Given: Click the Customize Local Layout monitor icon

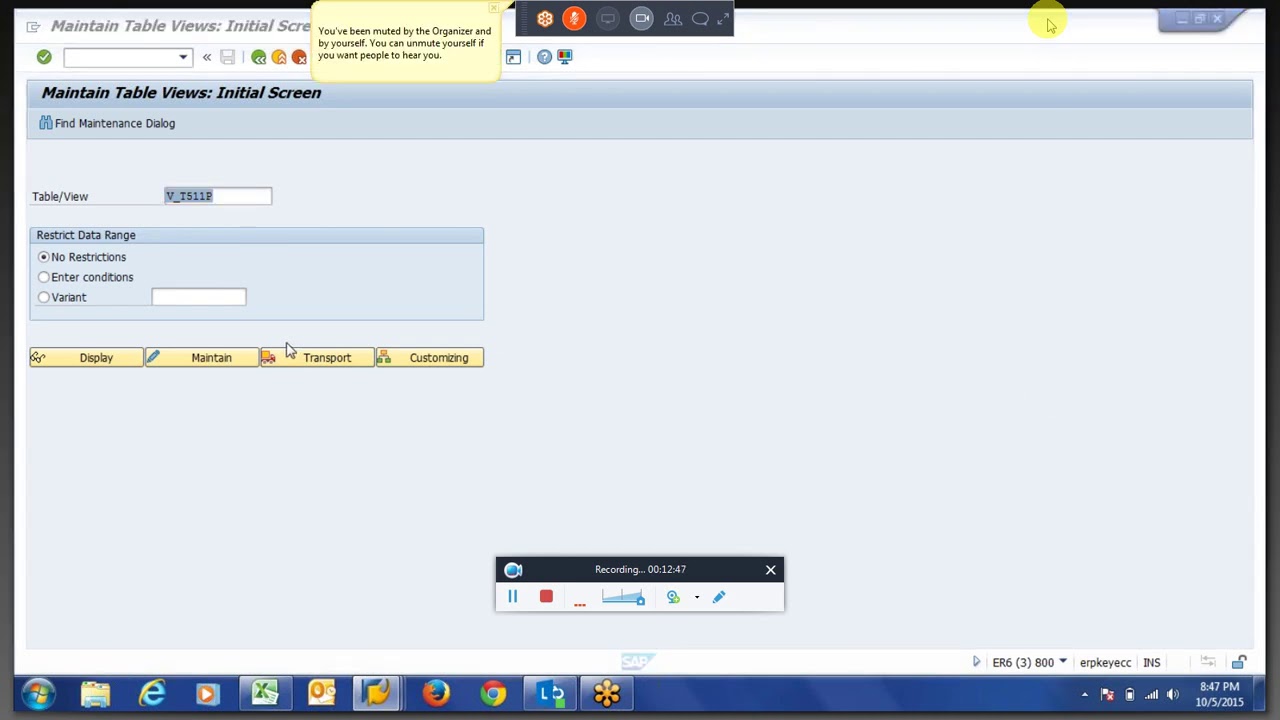Looking at the screenshot, I should [565, 57].
